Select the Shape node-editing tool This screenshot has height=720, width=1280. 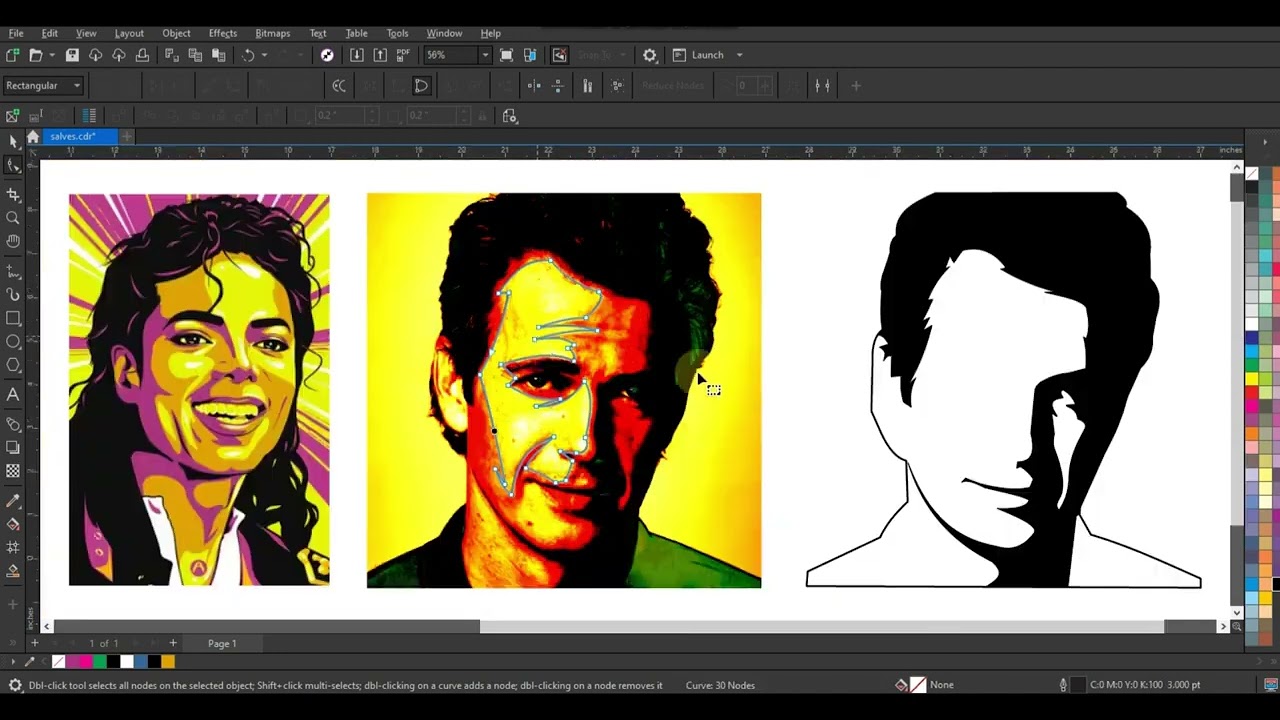tap(13, 166)
